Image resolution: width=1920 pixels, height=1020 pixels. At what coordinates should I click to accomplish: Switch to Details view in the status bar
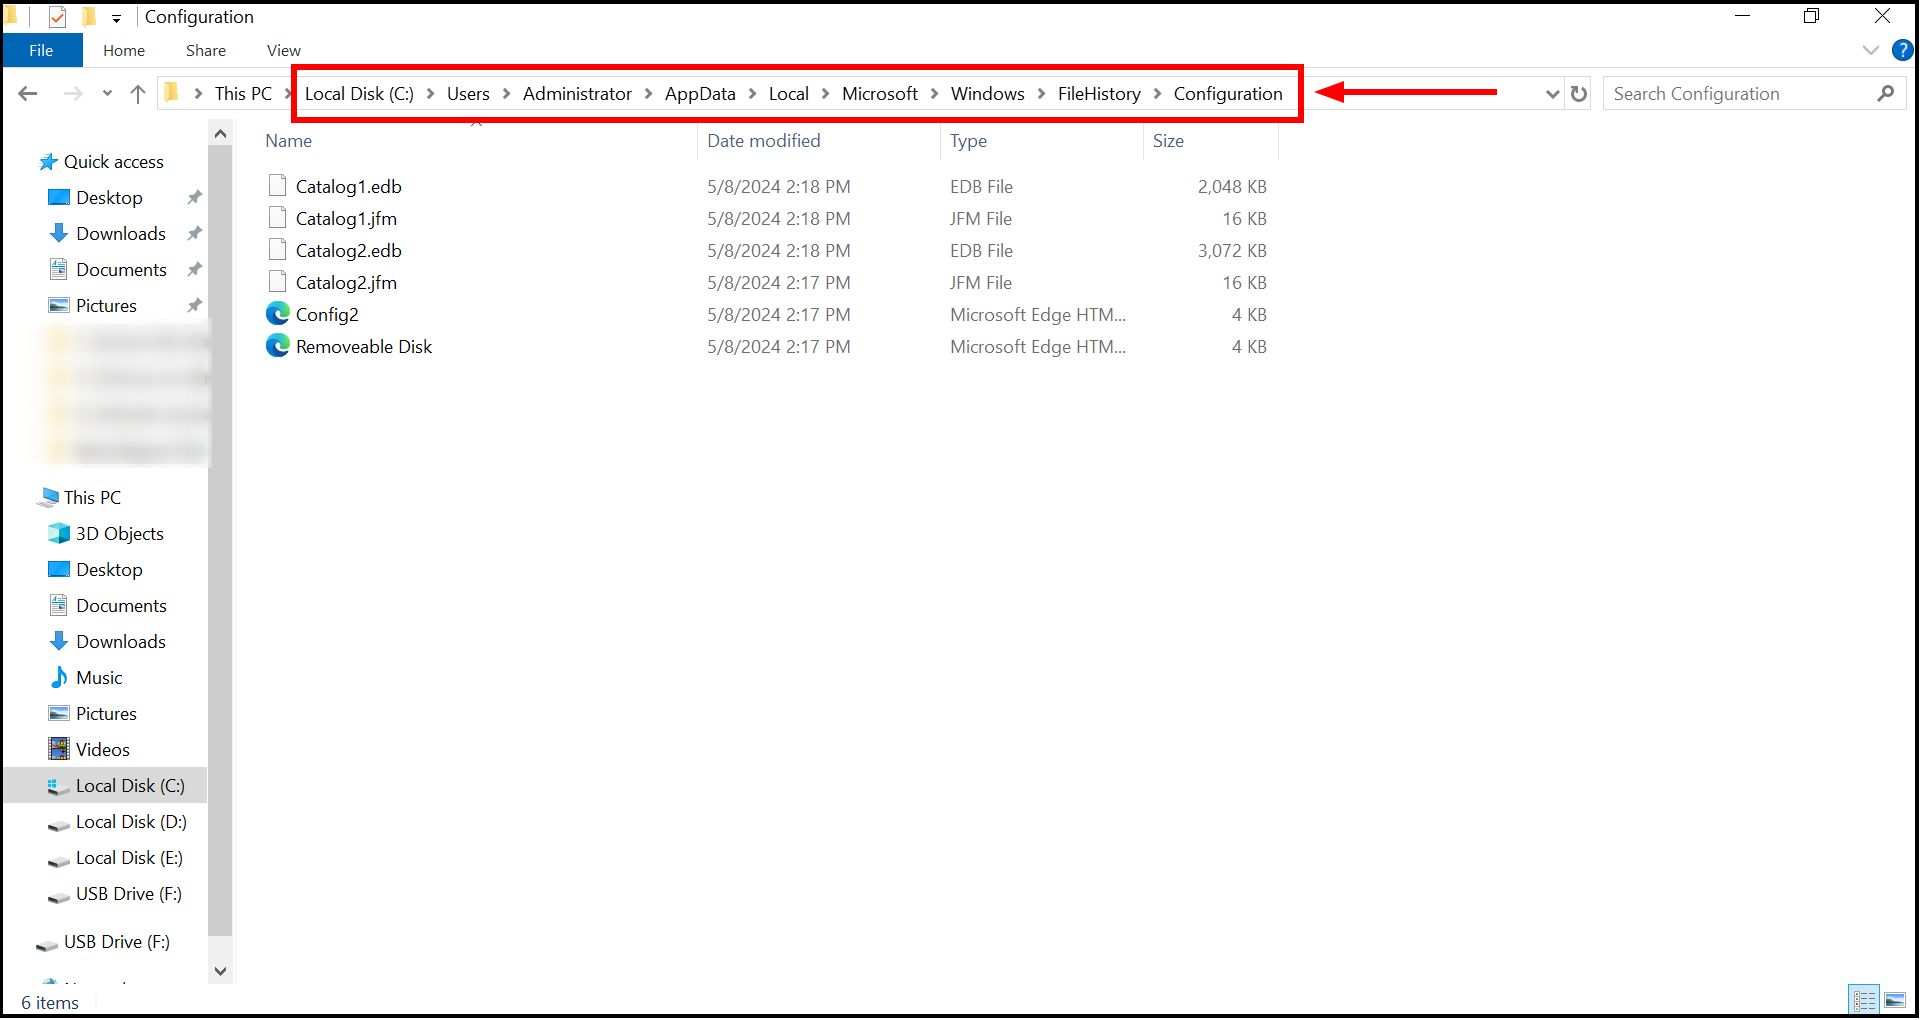pyautogui.click(x=1865, y=1000)
